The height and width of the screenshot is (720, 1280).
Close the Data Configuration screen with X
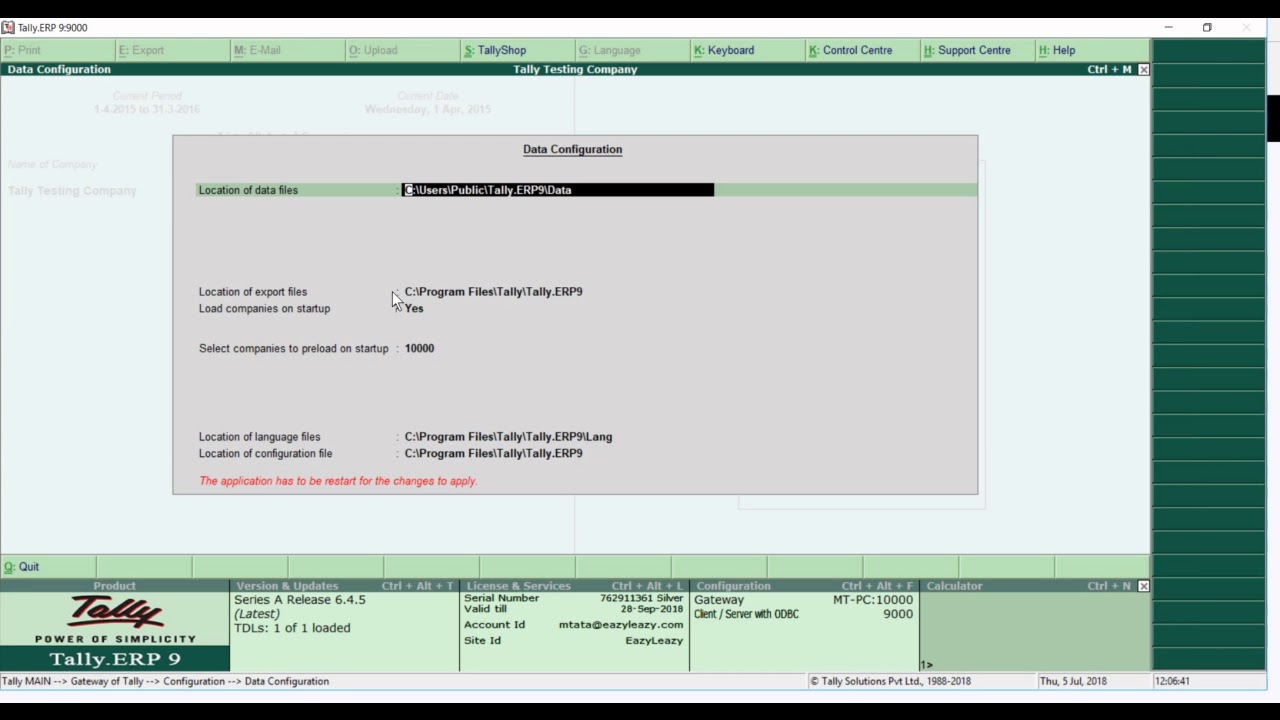(1143, 70)
